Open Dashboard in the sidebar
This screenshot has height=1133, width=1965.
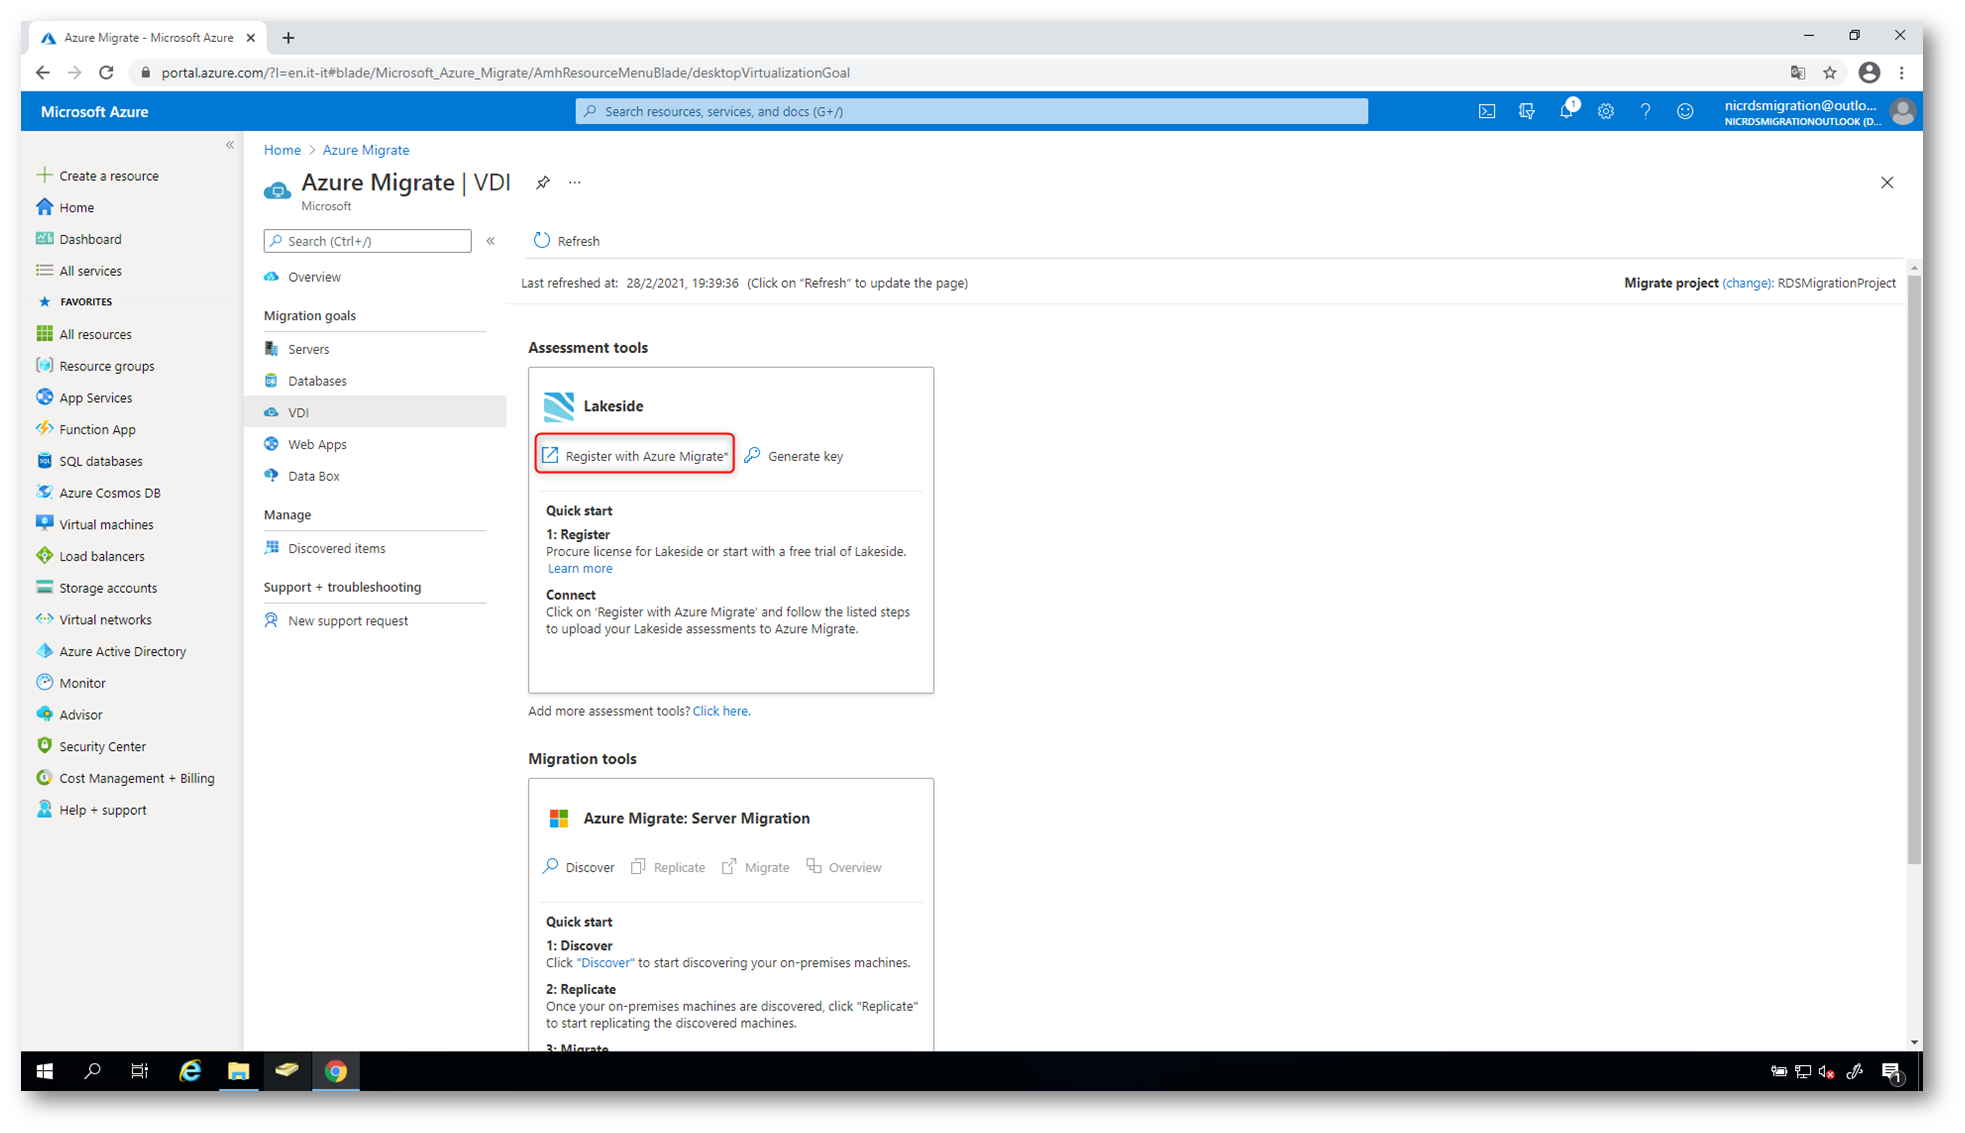pos(79,239)
